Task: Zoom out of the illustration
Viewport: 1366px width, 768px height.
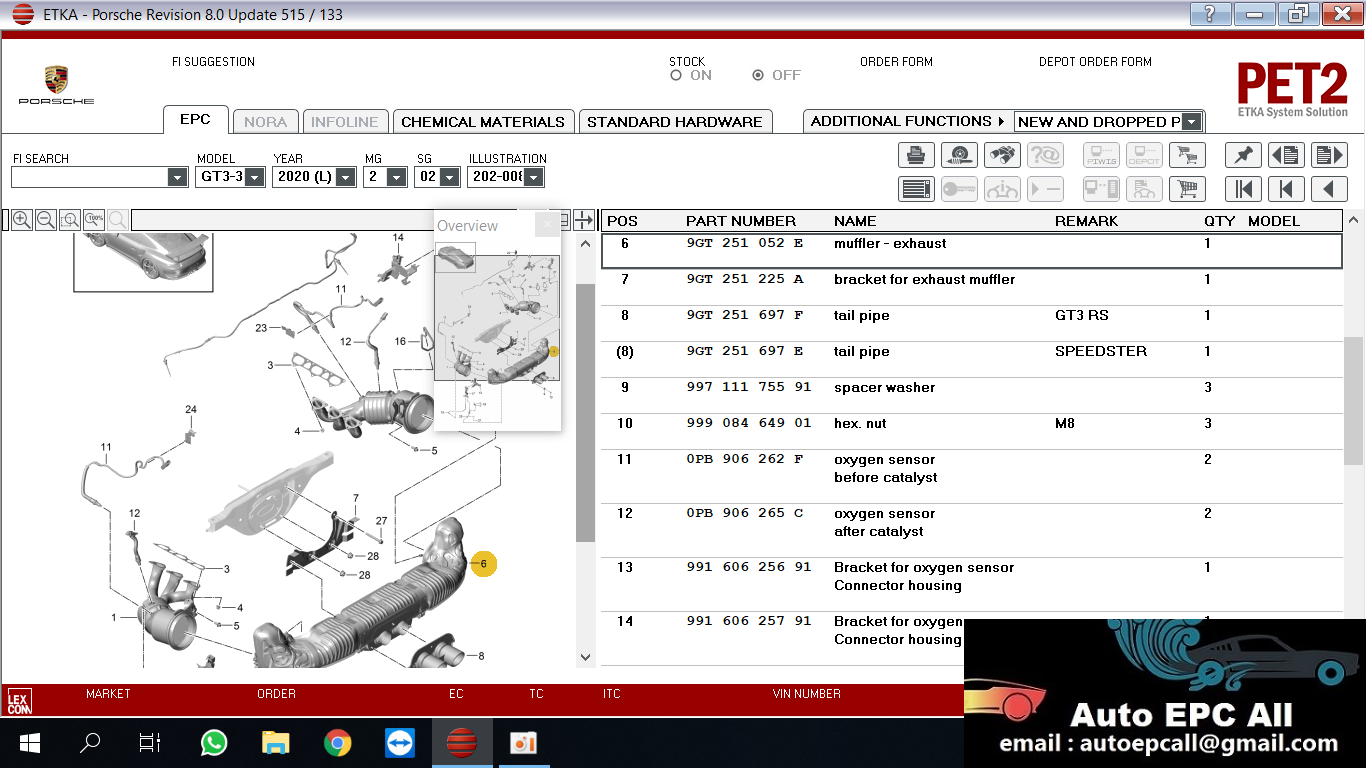Action: (x=45, y=220)
